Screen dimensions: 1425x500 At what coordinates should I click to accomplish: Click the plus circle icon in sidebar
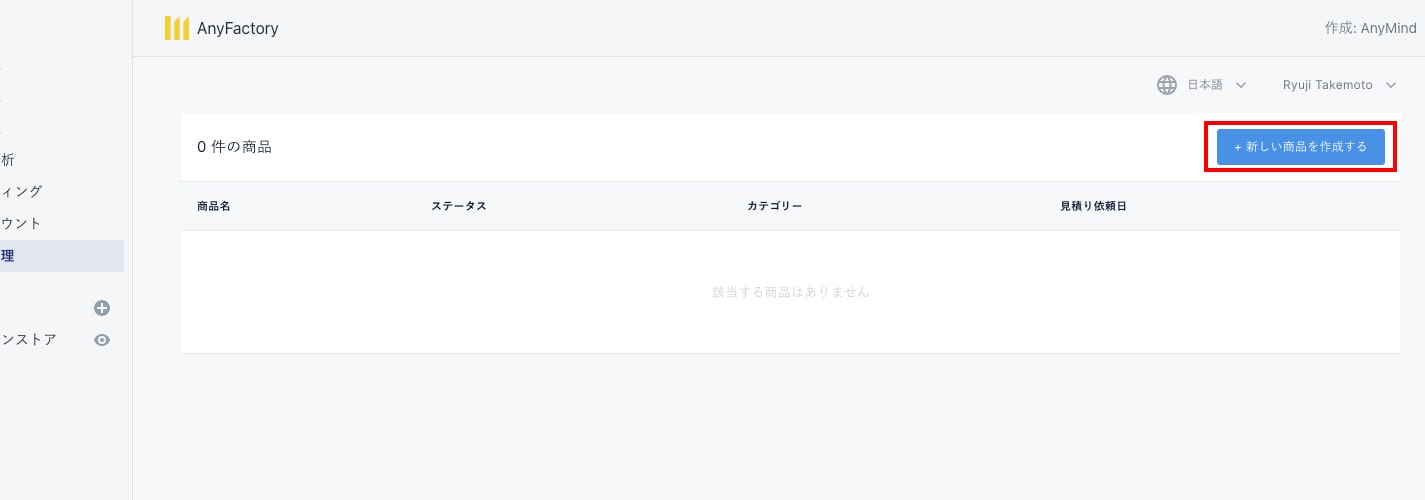[x=102, y=308]
